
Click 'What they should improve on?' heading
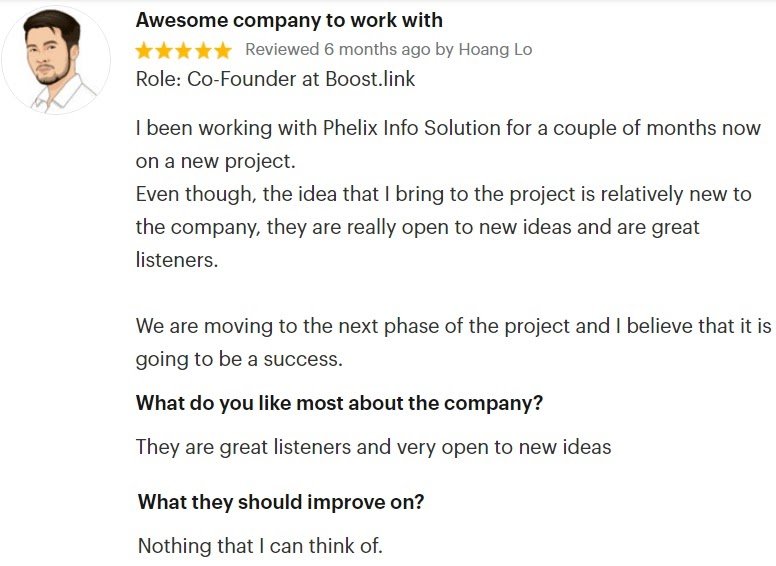(x=281, y=502)
